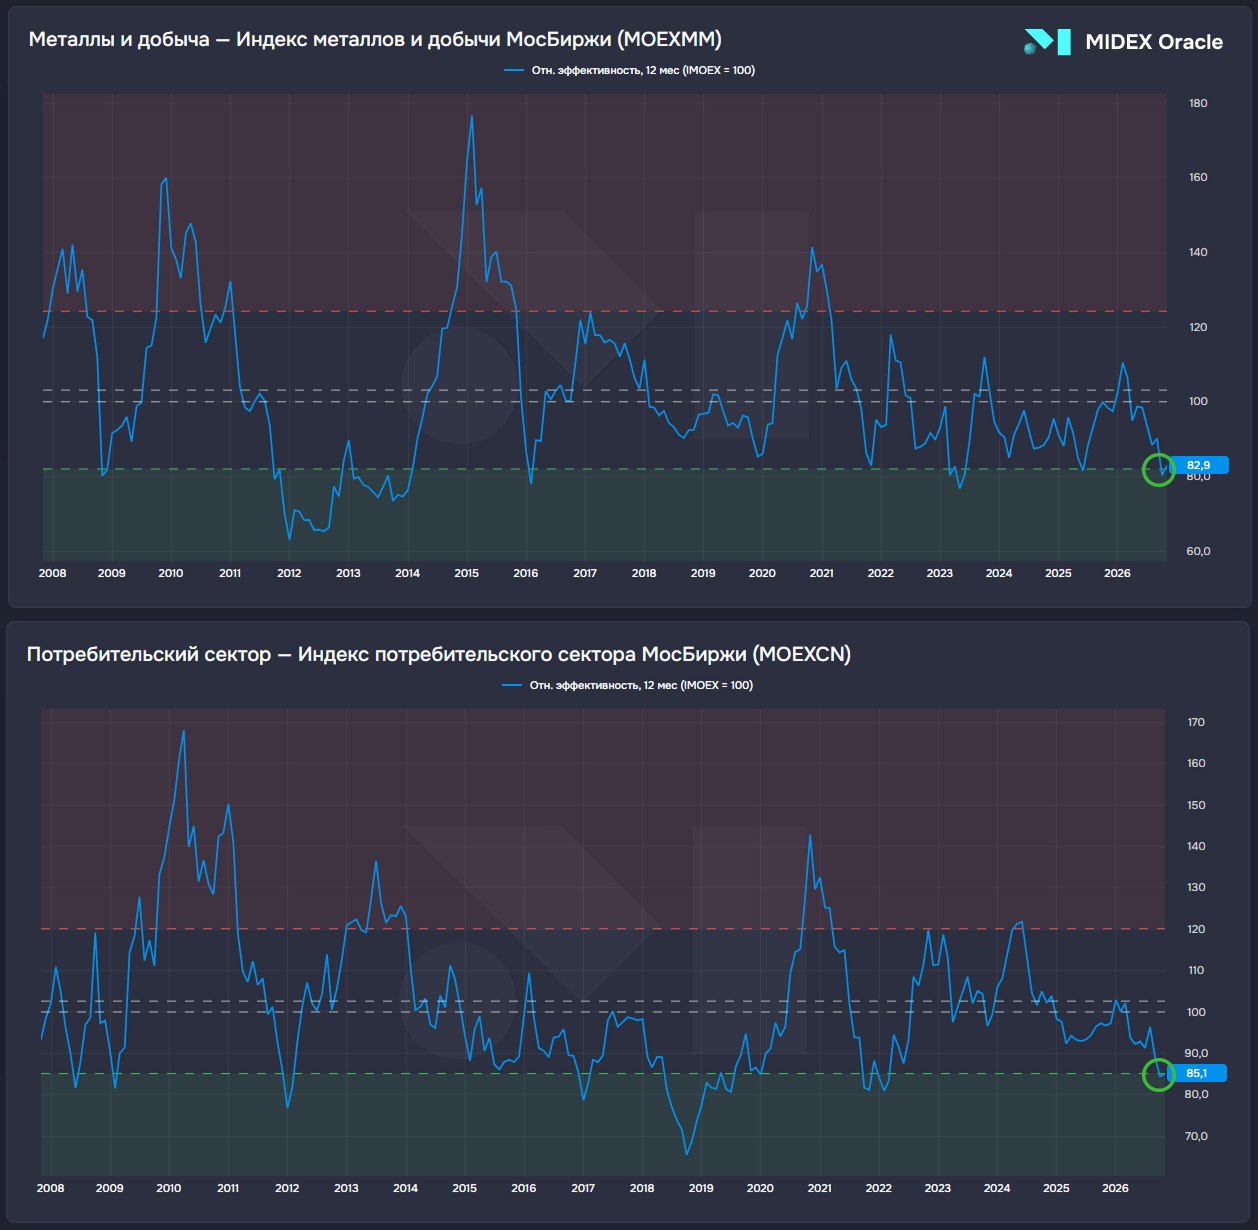This screenshot has width=1258, height=1230.
Task: Click the 2011 x-axis label on the MOEXCN chart
Action: 228,1188
